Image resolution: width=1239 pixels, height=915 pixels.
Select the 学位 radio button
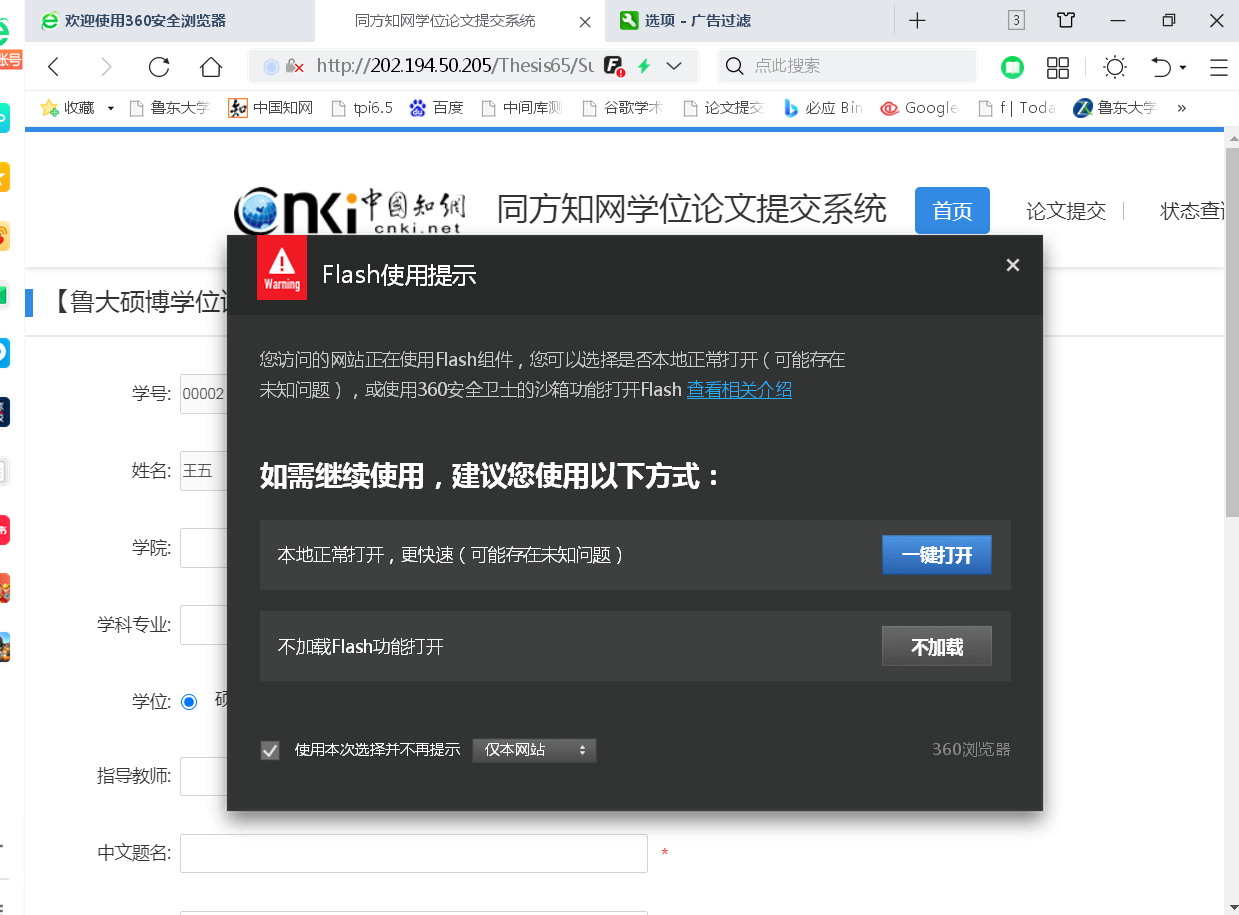[189, 702]
